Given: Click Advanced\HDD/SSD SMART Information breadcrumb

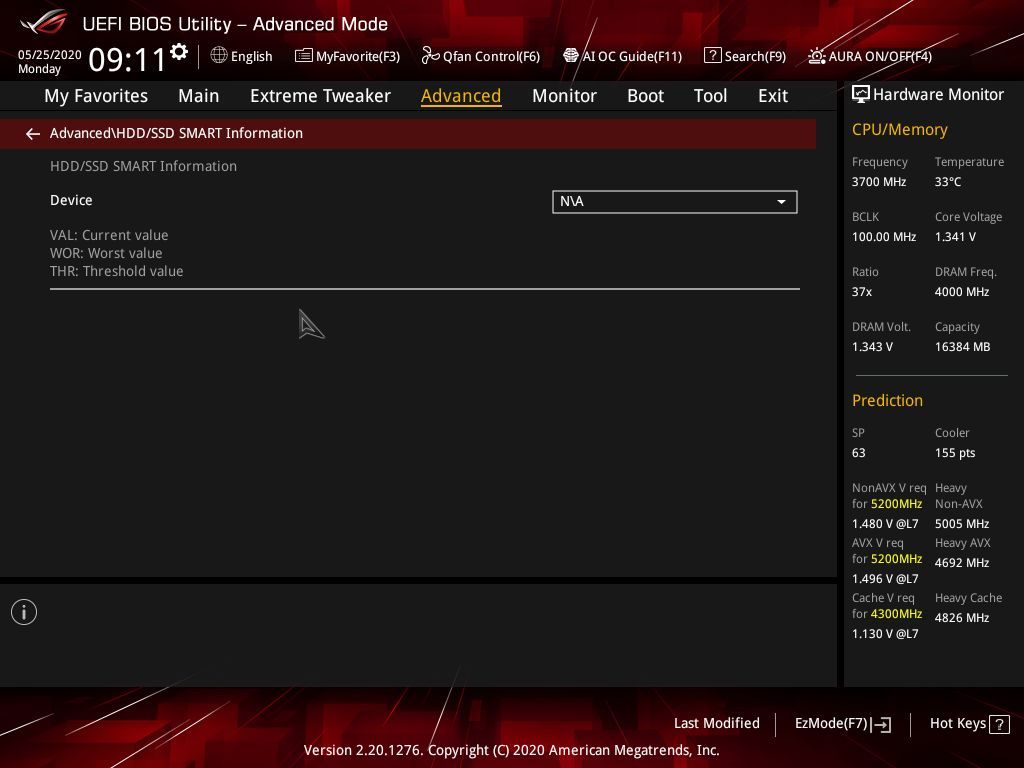Looking at the screenshot, I should pos(176,133).
